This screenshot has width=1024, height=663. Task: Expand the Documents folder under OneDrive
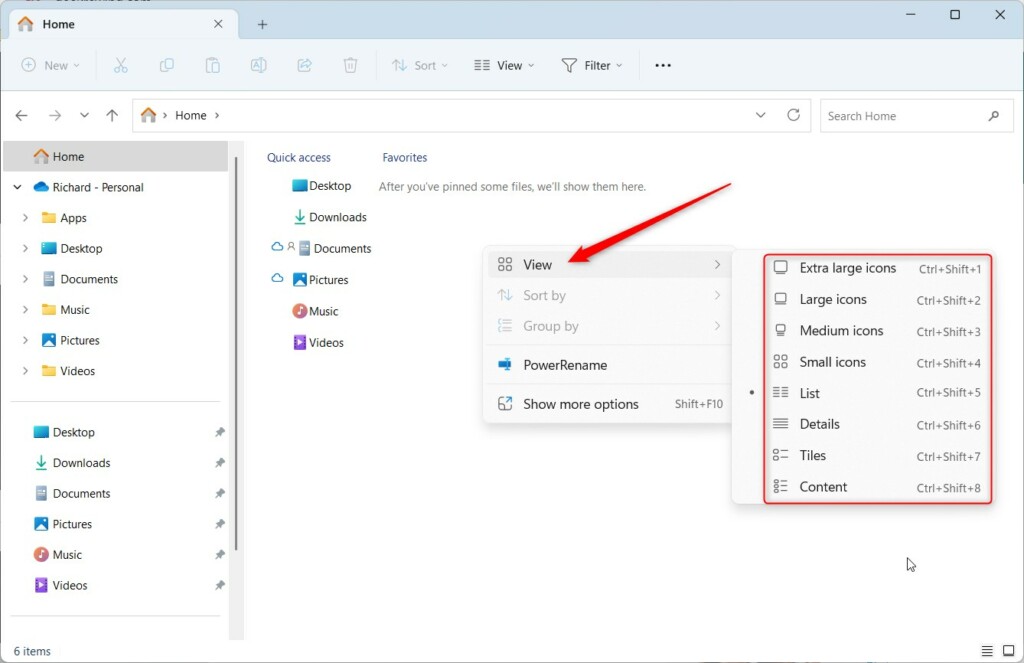coord(25,279)
